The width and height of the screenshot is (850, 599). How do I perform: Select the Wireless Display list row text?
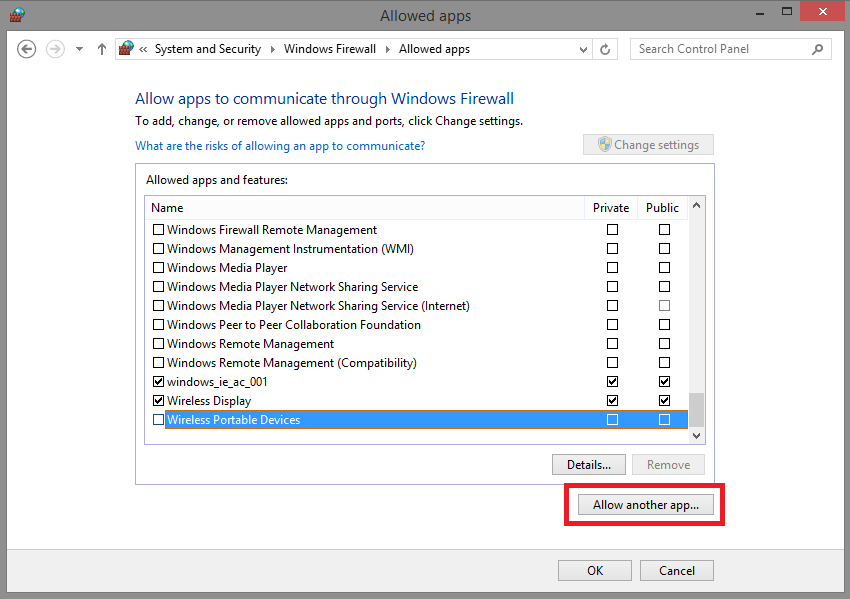[209, 401]
